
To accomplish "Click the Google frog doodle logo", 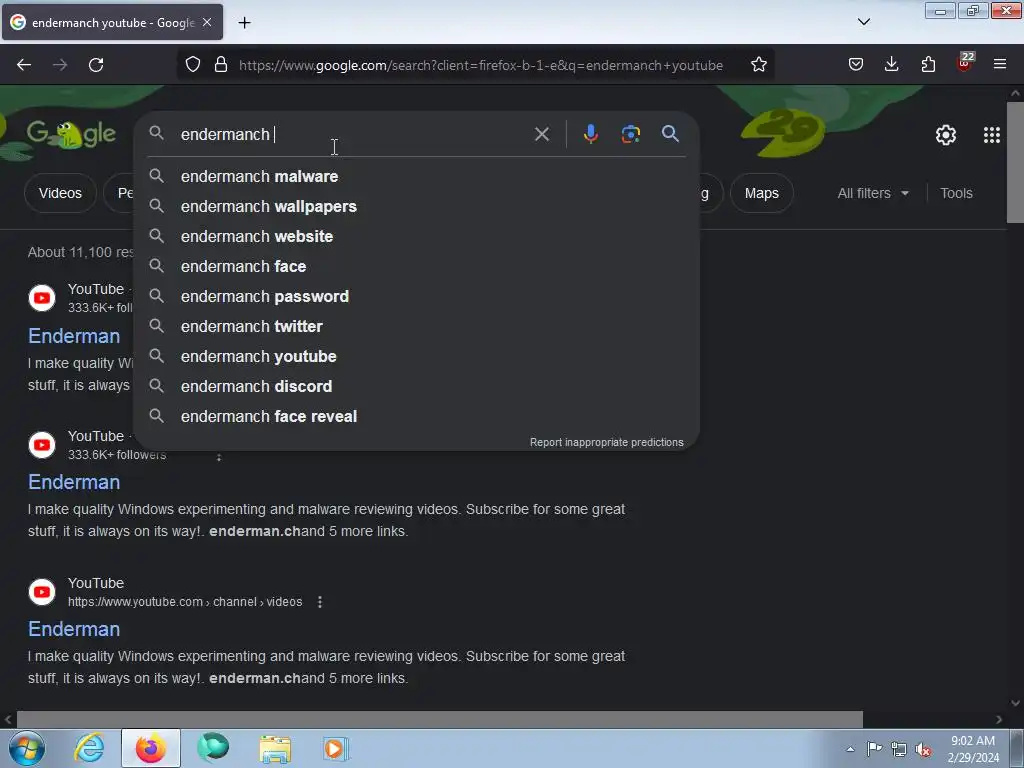I will point(71,135).
